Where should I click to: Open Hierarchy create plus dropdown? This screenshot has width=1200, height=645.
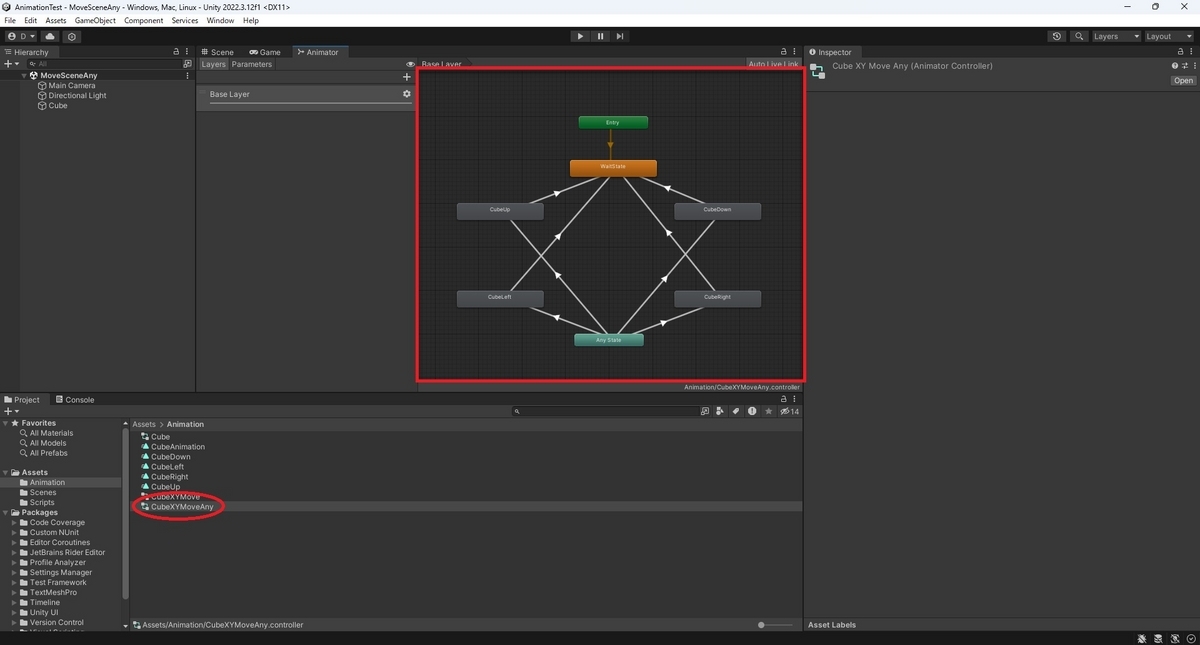tap(11, 63)
